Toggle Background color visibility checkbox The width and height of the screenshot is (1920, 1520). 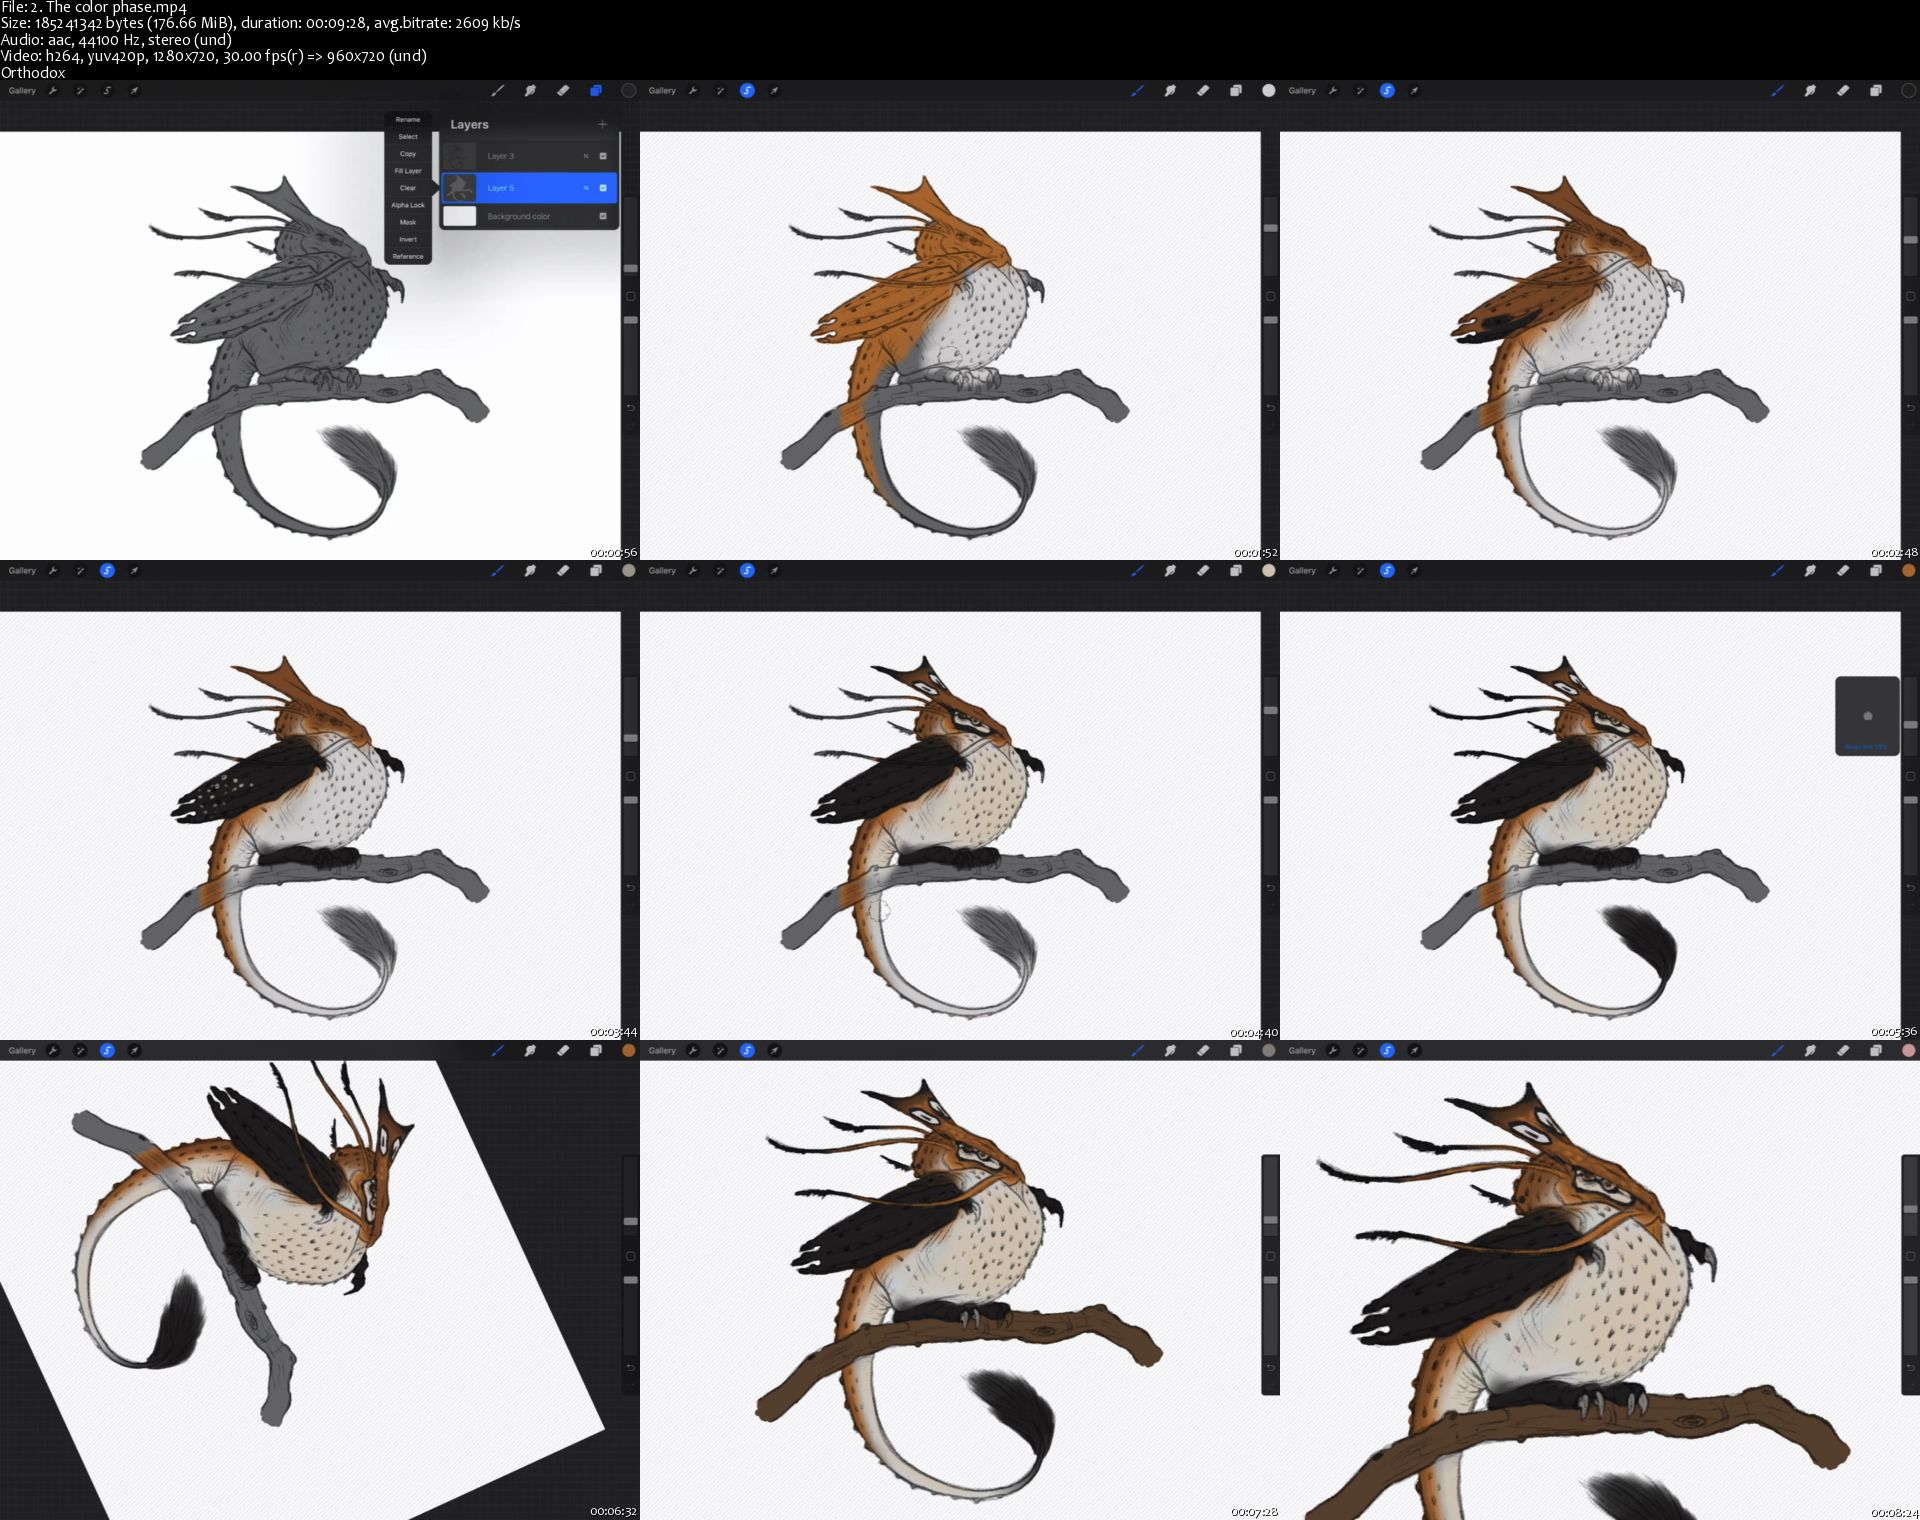(x=603, y=216)
